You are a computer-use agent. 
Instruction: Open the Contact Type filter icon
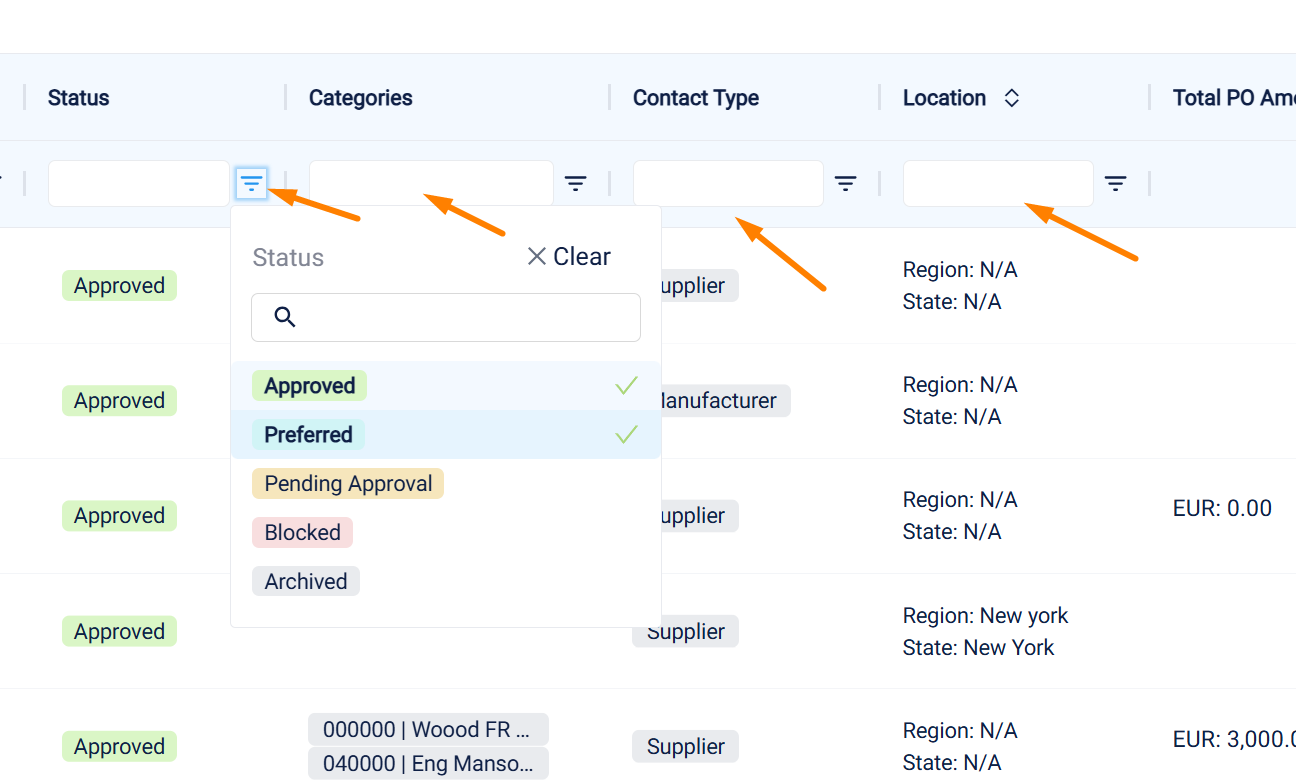[x=846, y=183]
